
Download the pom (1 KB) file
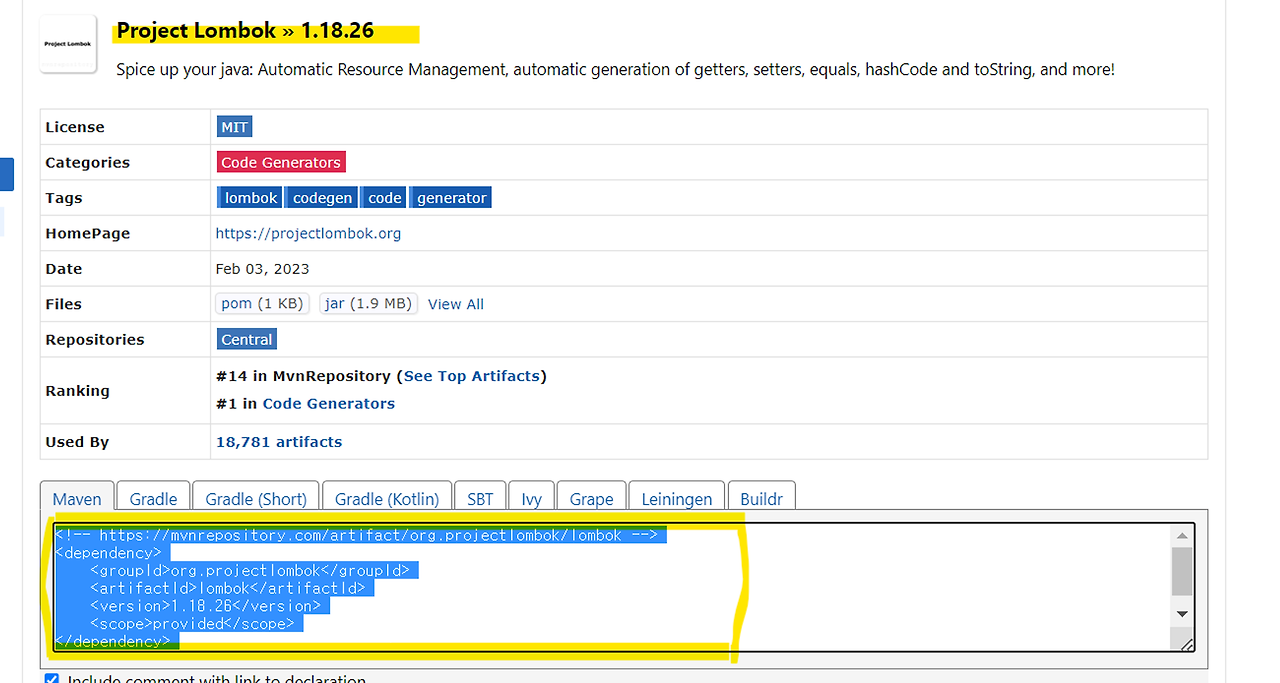point(263,304)
